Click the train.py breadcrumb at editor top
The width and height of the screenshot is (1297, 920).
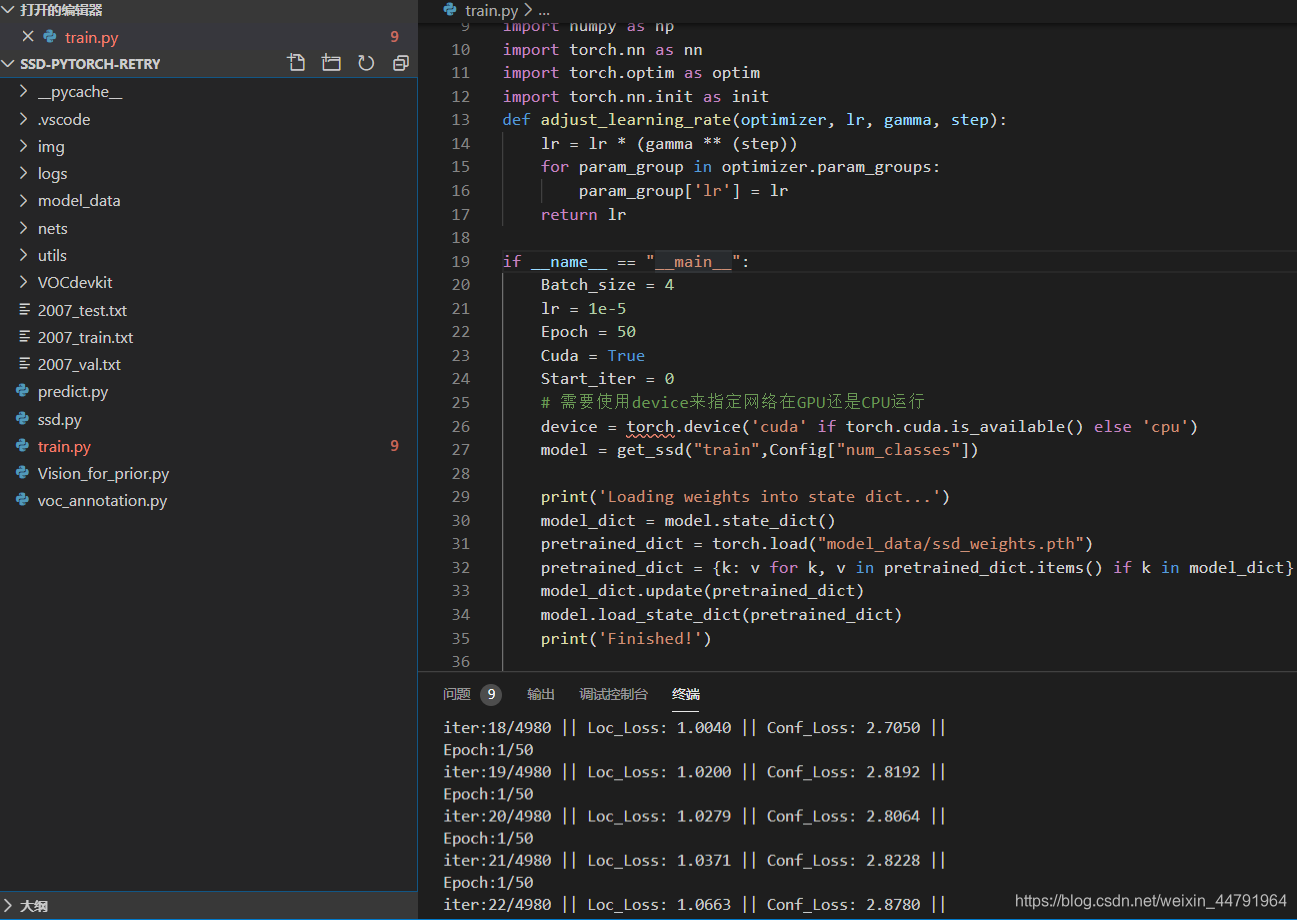pyautogui.click(x=493, y=10)
